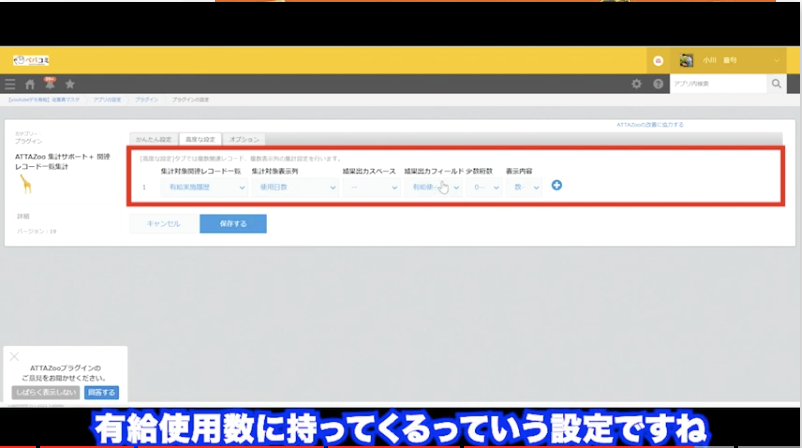Open the notifications bell icon
802x448 pixels.
tap(50, 84)
